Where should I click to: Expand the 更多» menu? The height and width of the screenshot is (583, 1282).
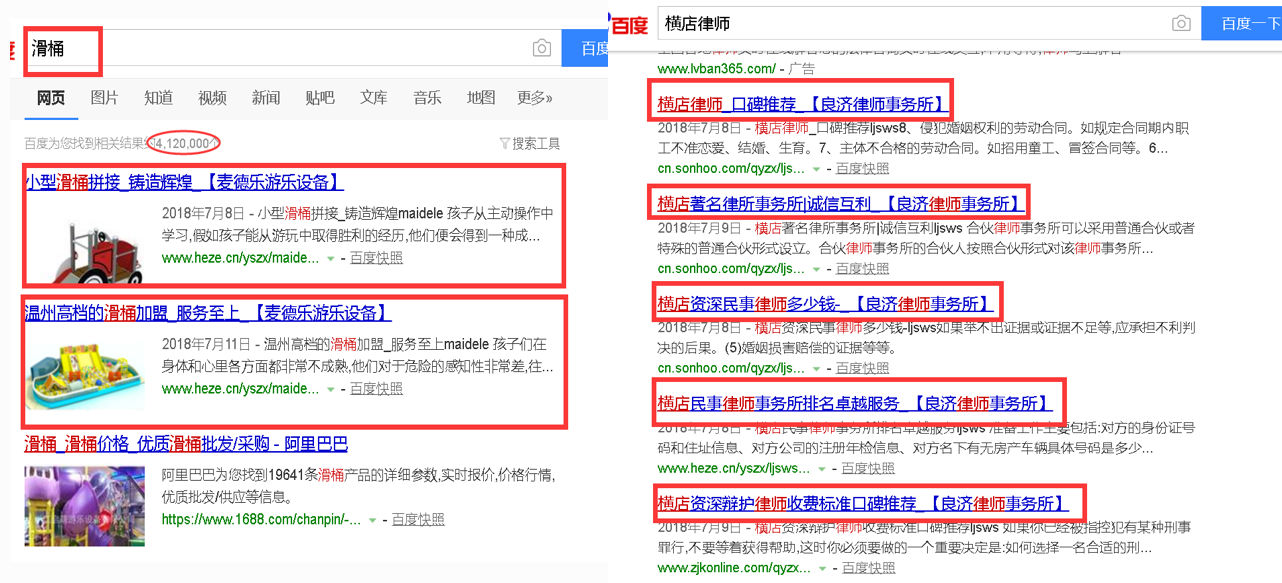pos(535,98)
